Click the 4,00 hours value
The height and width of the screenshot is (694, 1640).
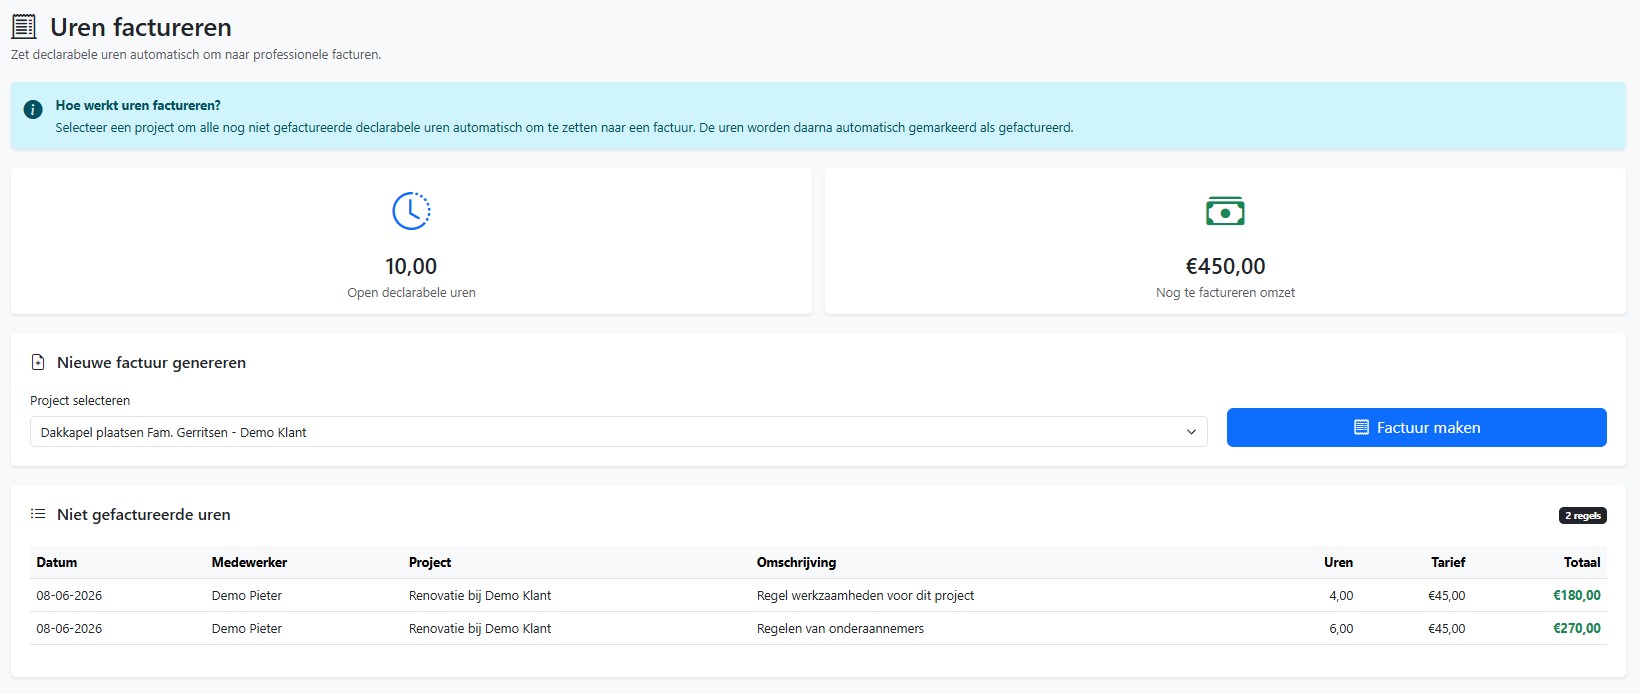[x=1341, y=595]
